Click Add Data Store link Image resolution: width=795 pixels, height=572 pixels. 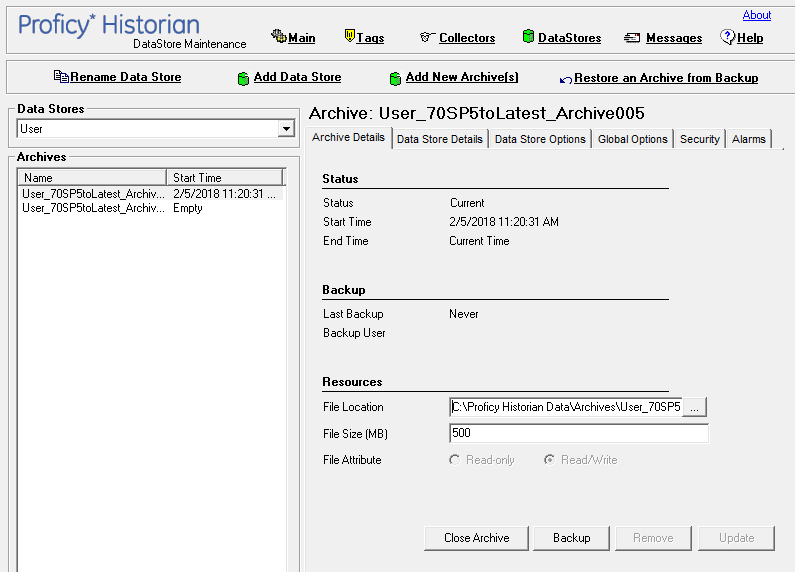[297, 77]
